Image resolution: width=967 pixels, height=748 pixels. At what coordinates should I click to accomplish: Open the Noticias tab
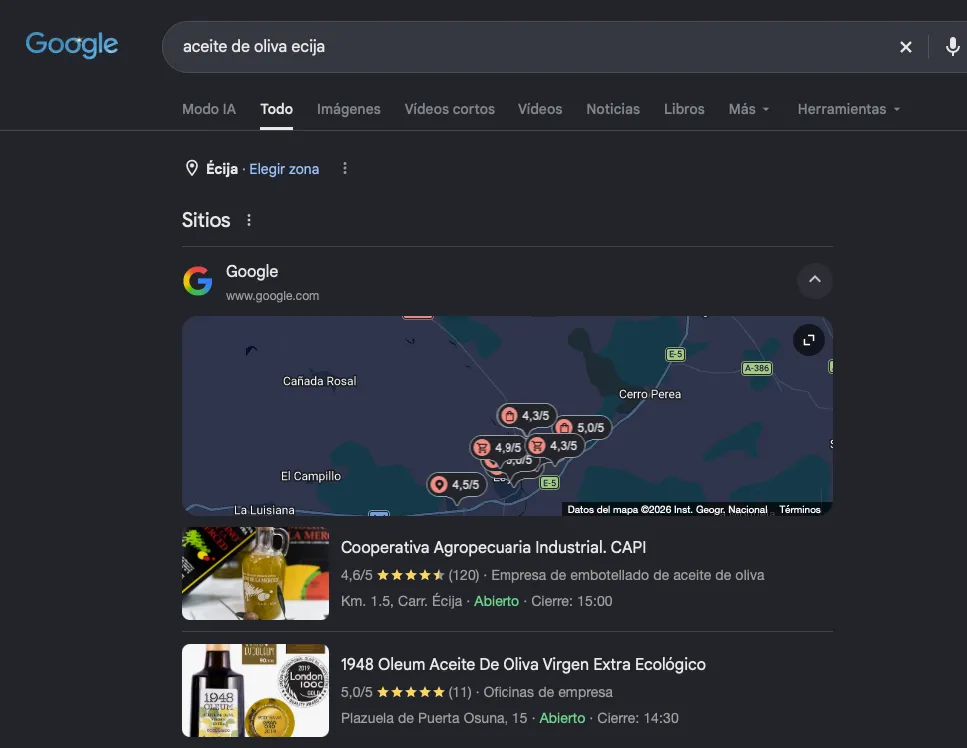point(613,109)
